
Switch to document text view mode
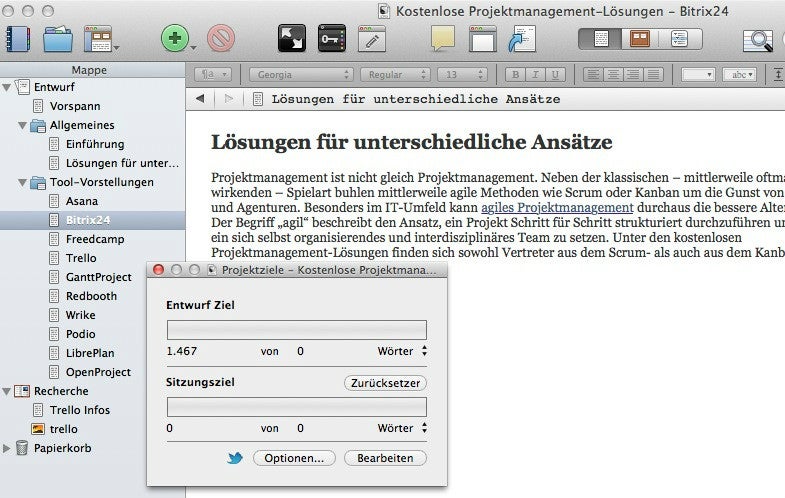pos(600,39)
